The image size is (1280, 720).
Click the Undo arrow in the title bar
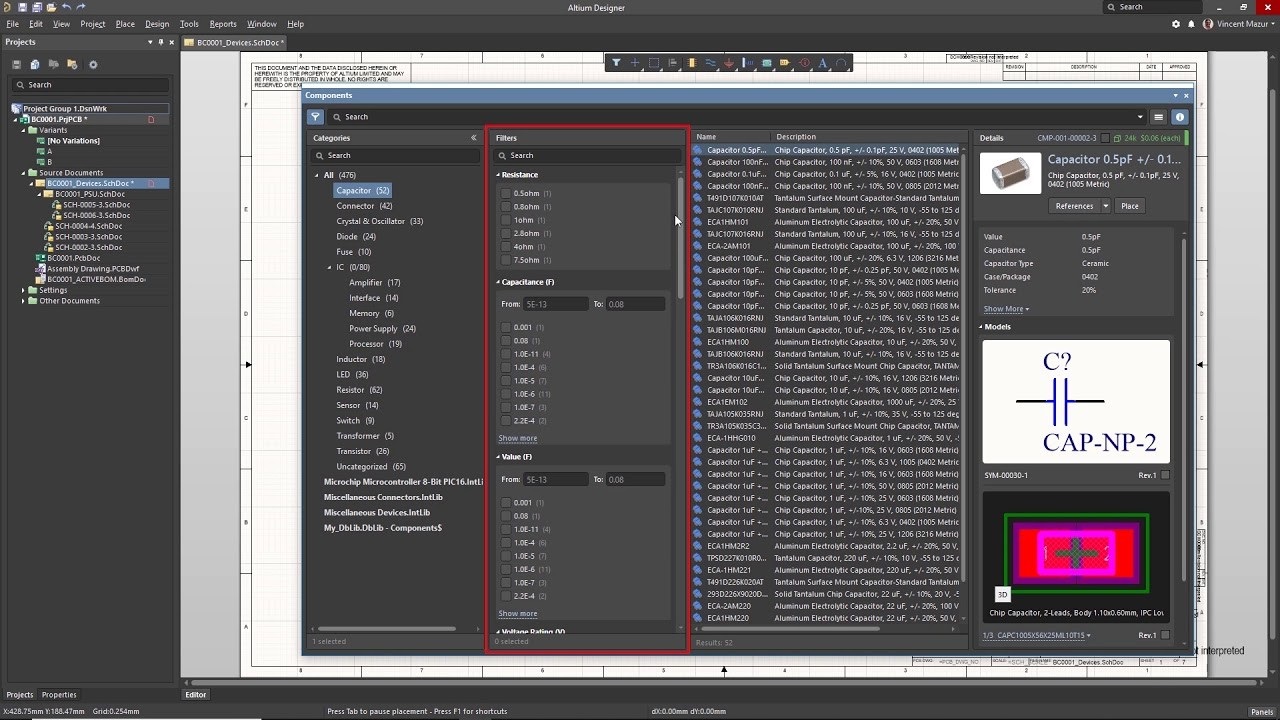point(66,7)
